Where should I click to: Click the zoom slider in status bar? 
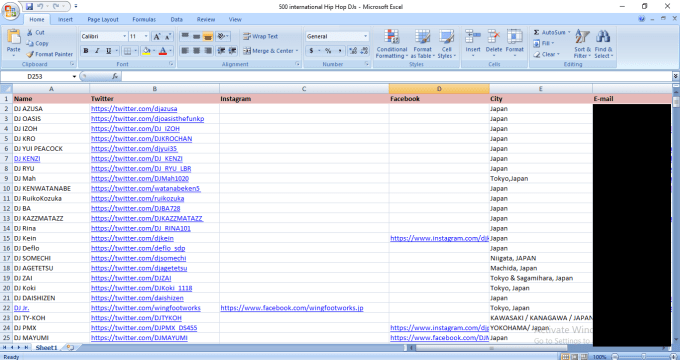(x=643, y=357)
